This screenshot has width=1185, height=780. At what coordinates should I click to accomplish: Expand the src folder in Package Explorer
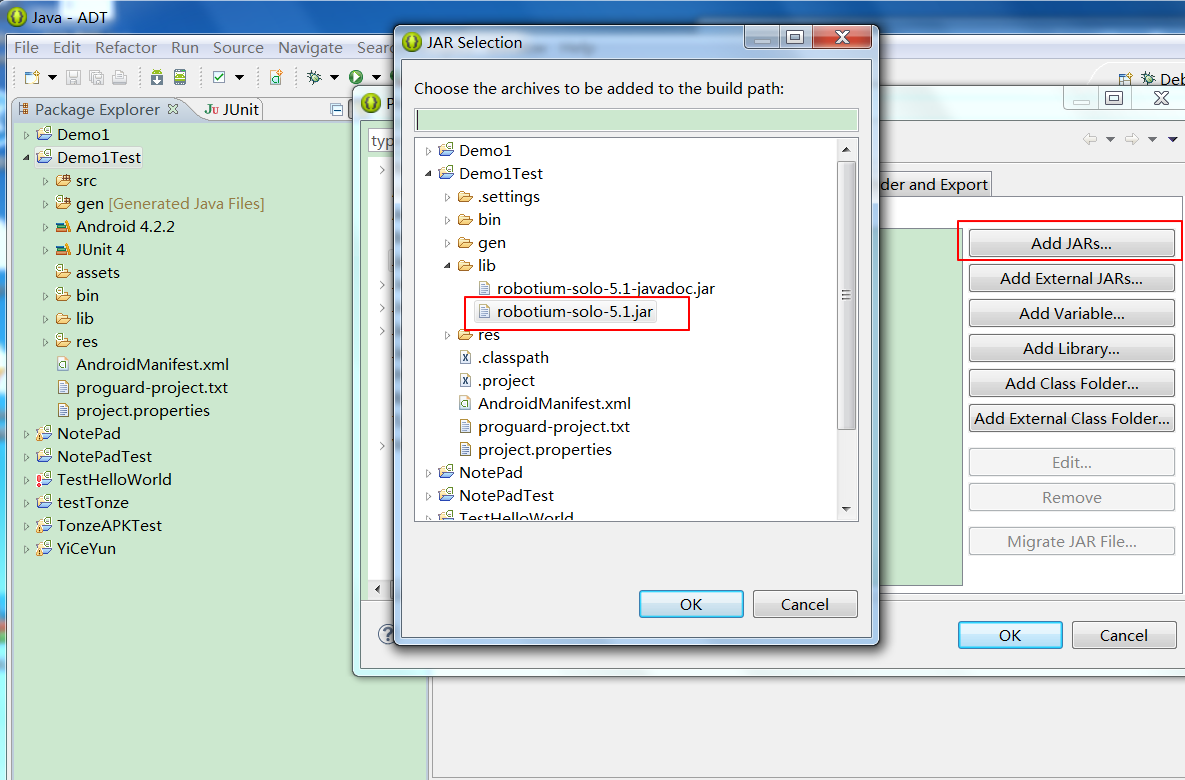(46, 181)
